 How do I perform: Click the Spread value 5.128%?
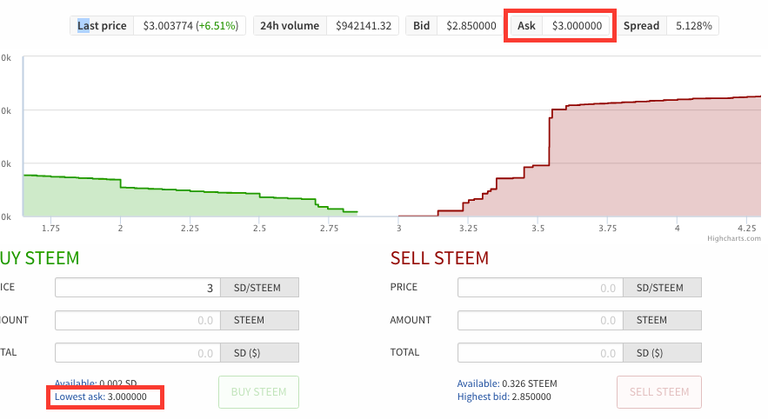coord(694,26)
